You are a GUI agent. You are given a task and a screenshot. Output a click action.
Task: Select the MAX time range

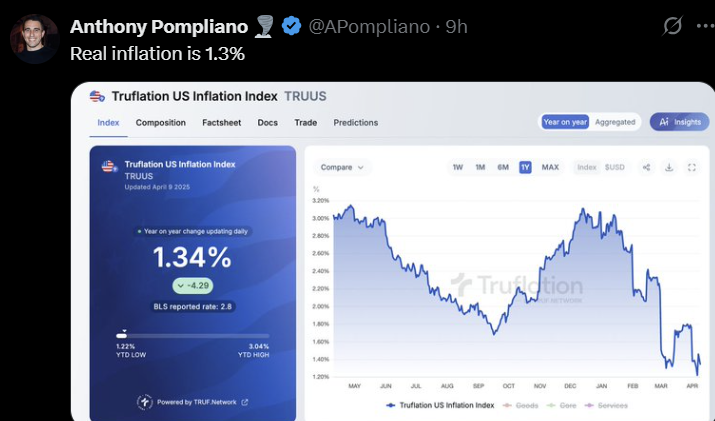pyautogui.click(x=550, y=167)
